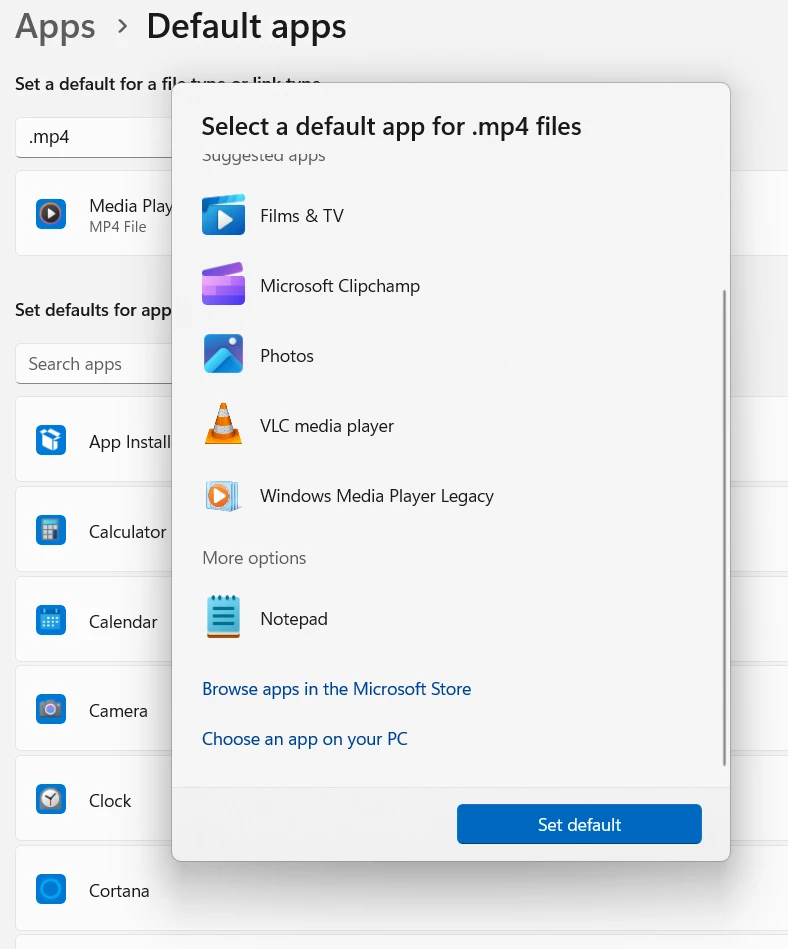This screenshot has height=949, width=788.
Task: Click the "Calendar" app name
Action: pyautogui.click(x=123, y=622)
